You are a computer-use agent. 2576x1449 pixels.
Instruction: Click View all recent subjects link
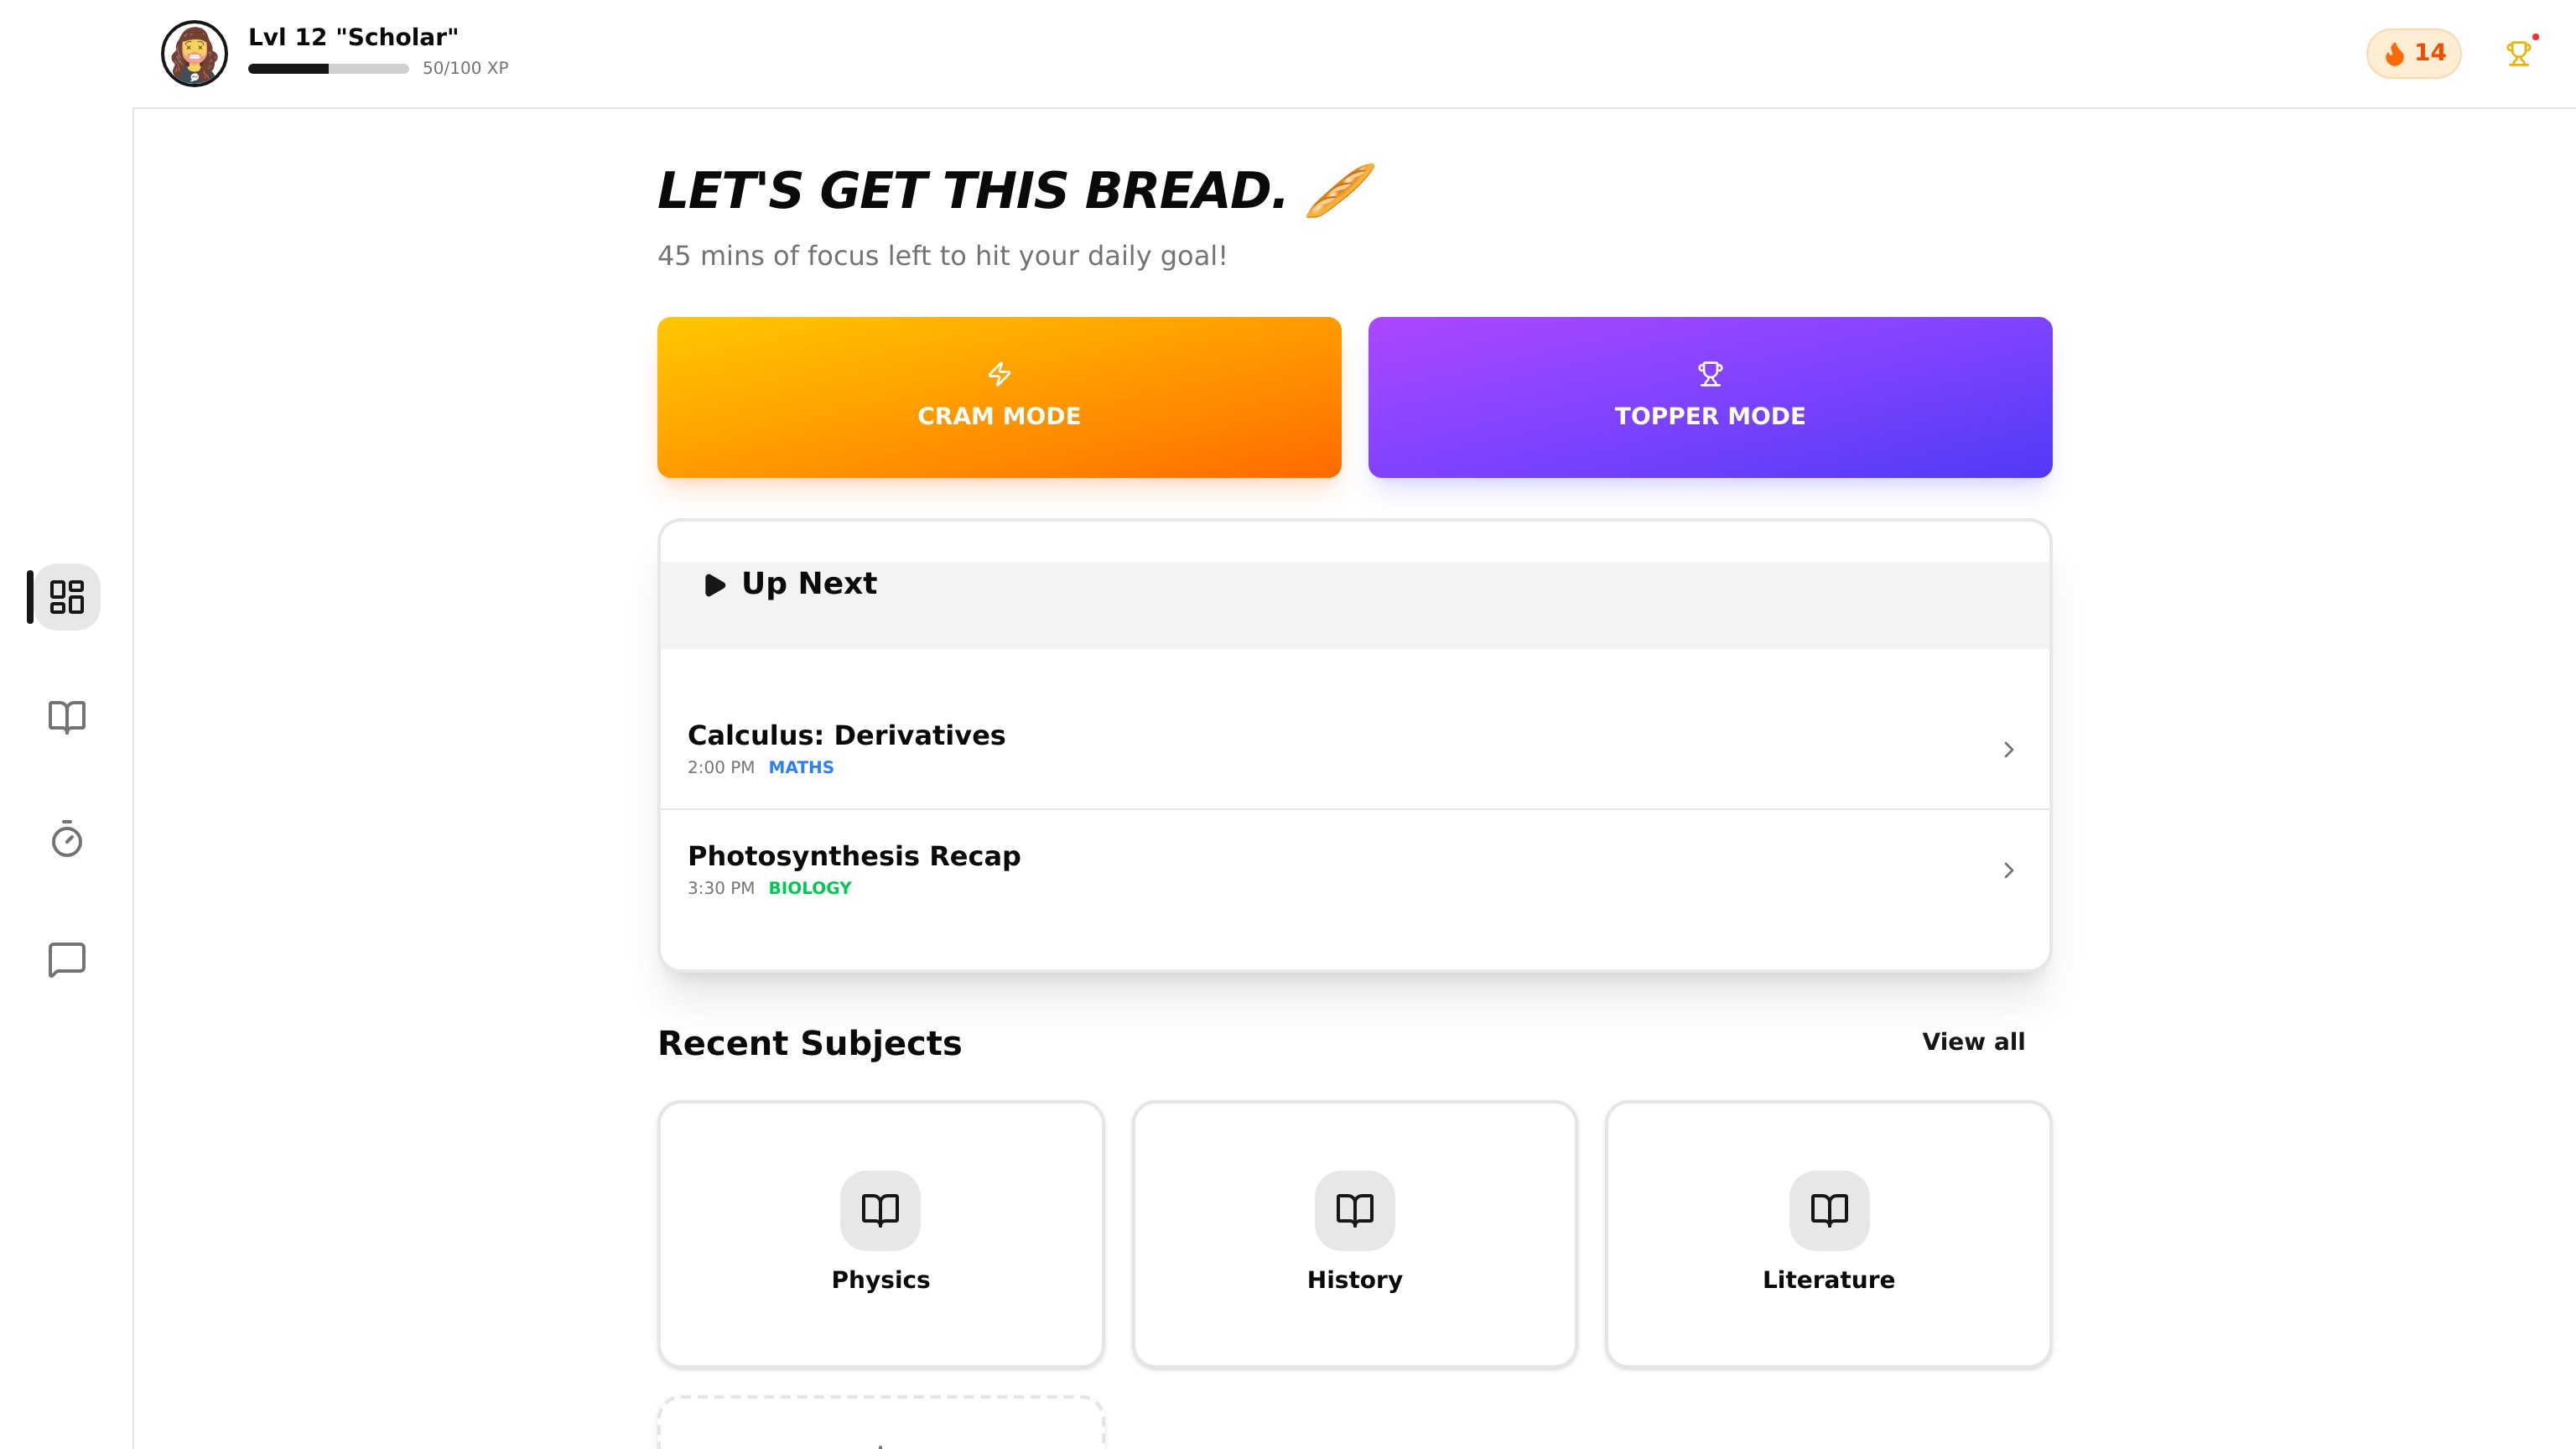click(1973, 1042)
